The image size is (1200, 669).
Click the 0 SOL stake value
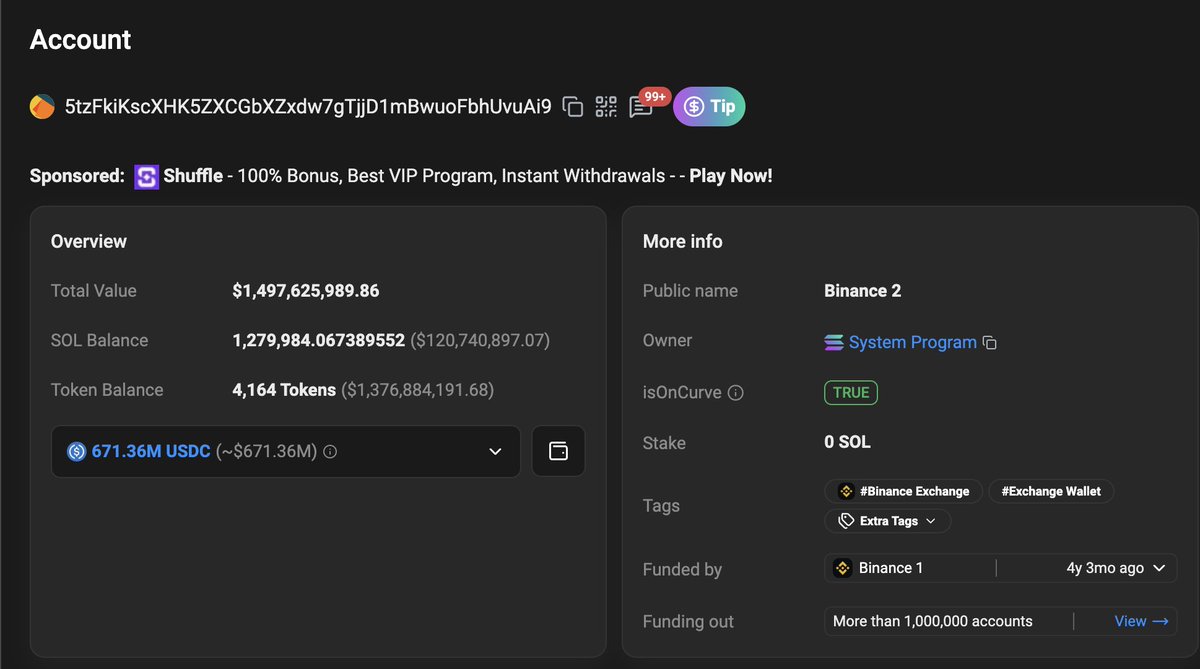848,442
